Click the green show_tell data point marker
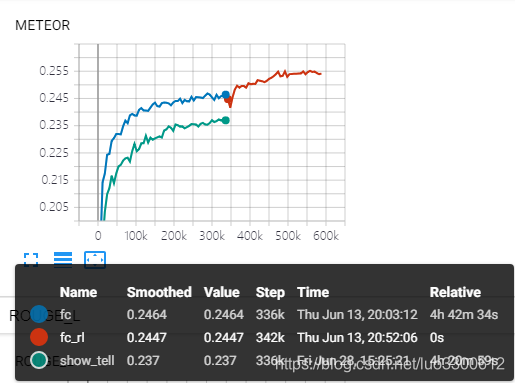Viewport: 515px width, 383px height. [x=226, y=120]
